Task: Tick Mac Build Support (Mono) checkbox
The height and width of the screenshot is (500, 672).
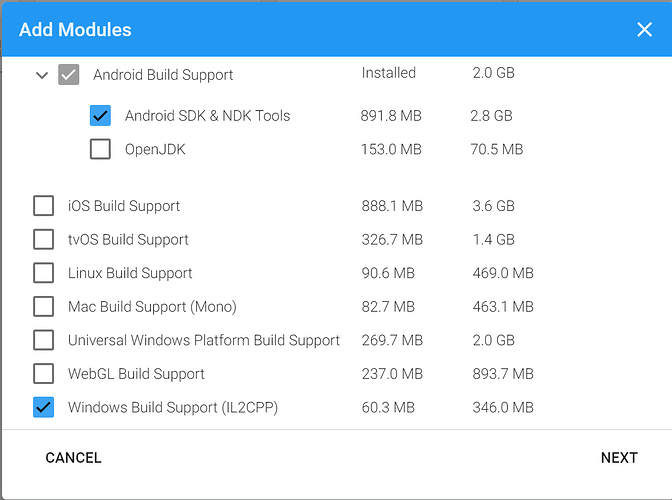Action: 44,307
